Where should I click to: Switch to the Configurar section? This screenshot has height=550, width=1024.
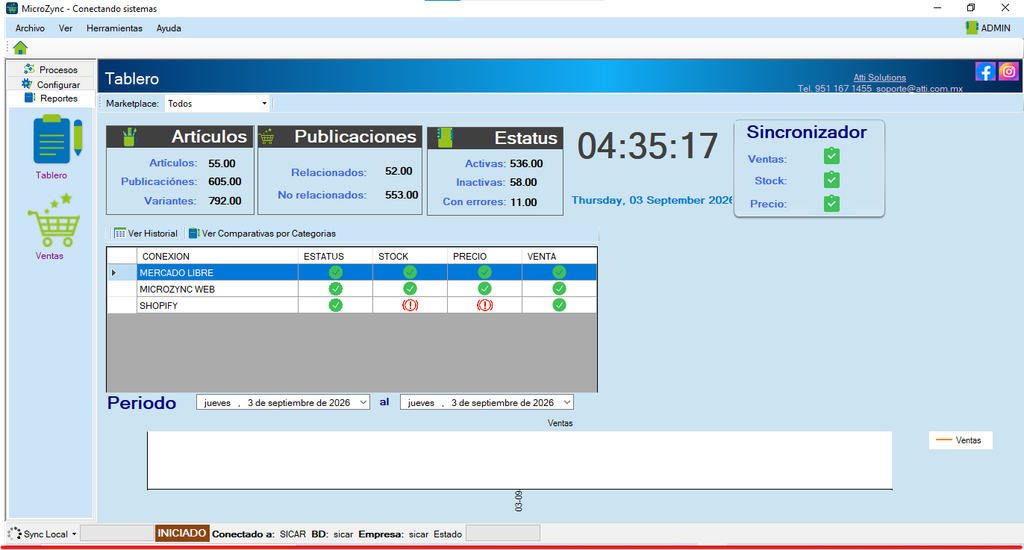50,84
